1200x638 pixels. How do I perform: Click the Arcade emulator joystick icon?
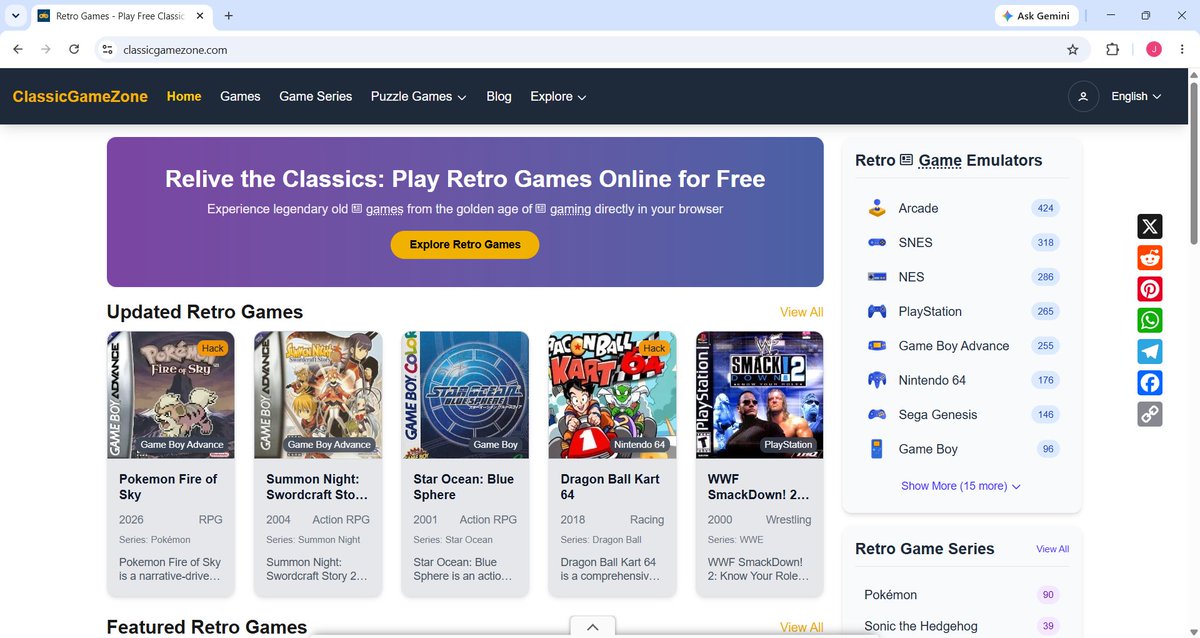(876, 208)
